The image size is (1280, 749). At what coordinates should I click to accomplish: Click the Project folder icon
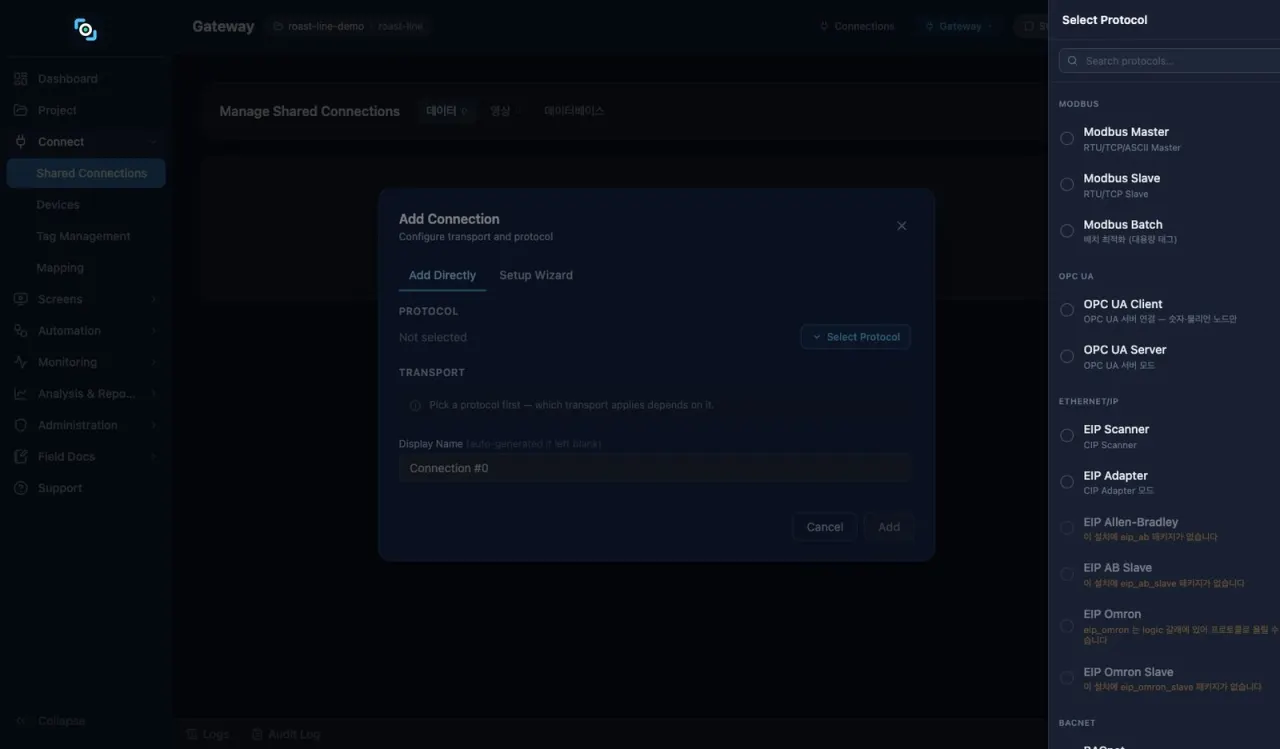click(x=21, y=110)
